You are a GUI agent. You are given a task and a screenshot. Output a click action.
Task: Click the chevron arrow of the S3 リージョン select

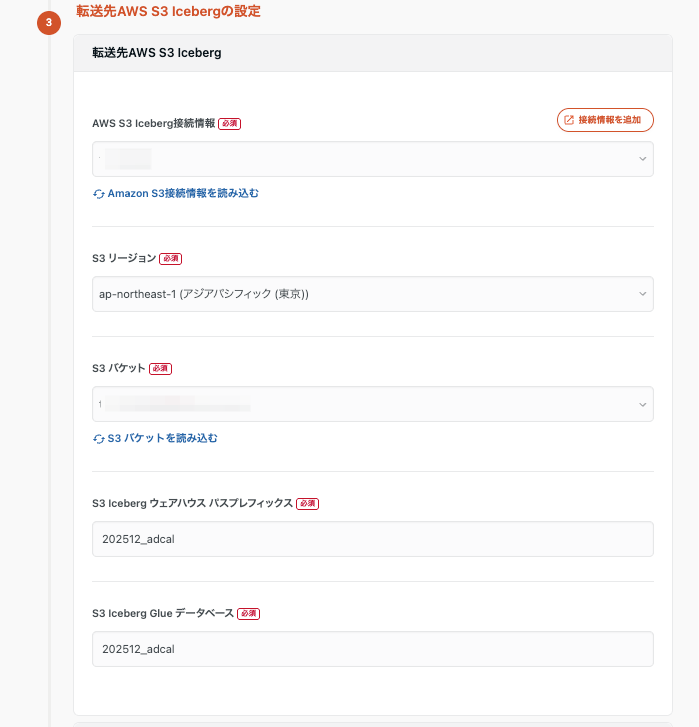click(x=642, y=294)
